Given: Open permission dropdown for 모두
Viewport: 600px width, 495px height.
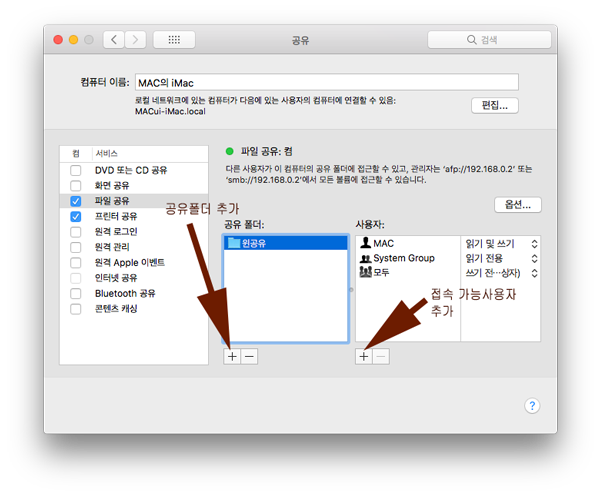Looking at the screenshot, I should pyautogui.click(x=534, y=273).
